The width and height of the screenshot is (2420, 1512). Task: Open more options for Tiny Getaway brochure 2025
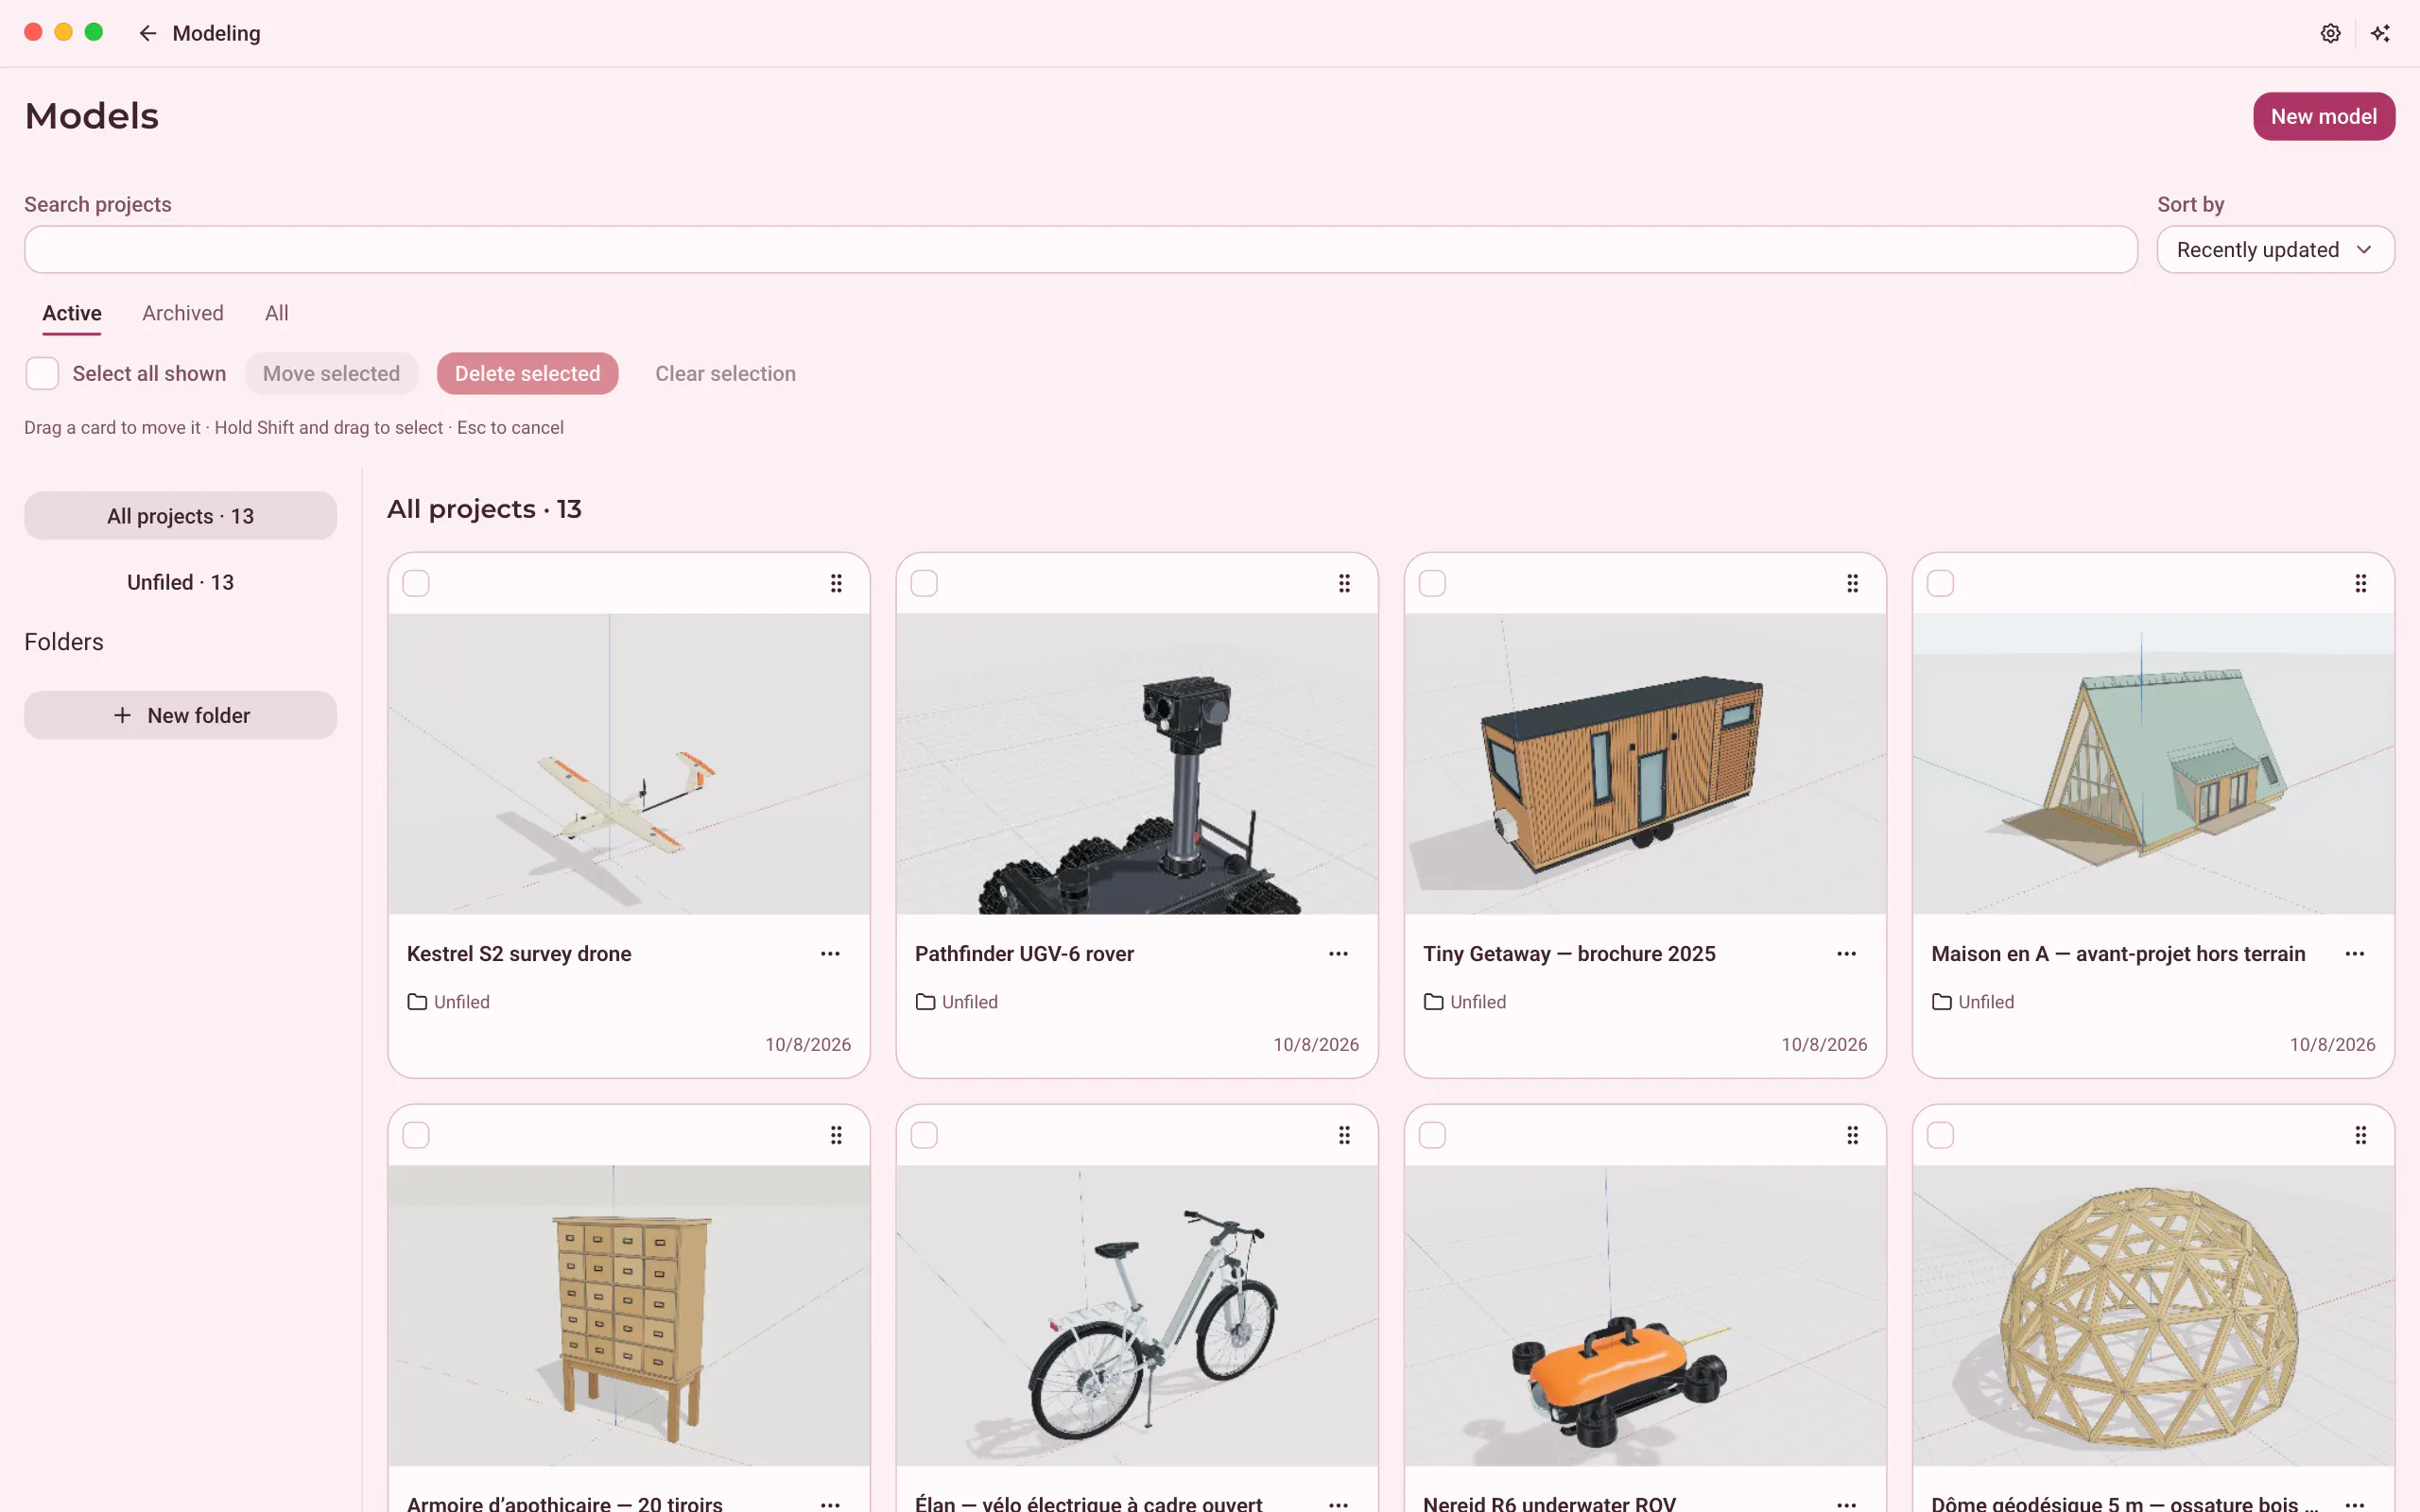tap(1846, 954)
